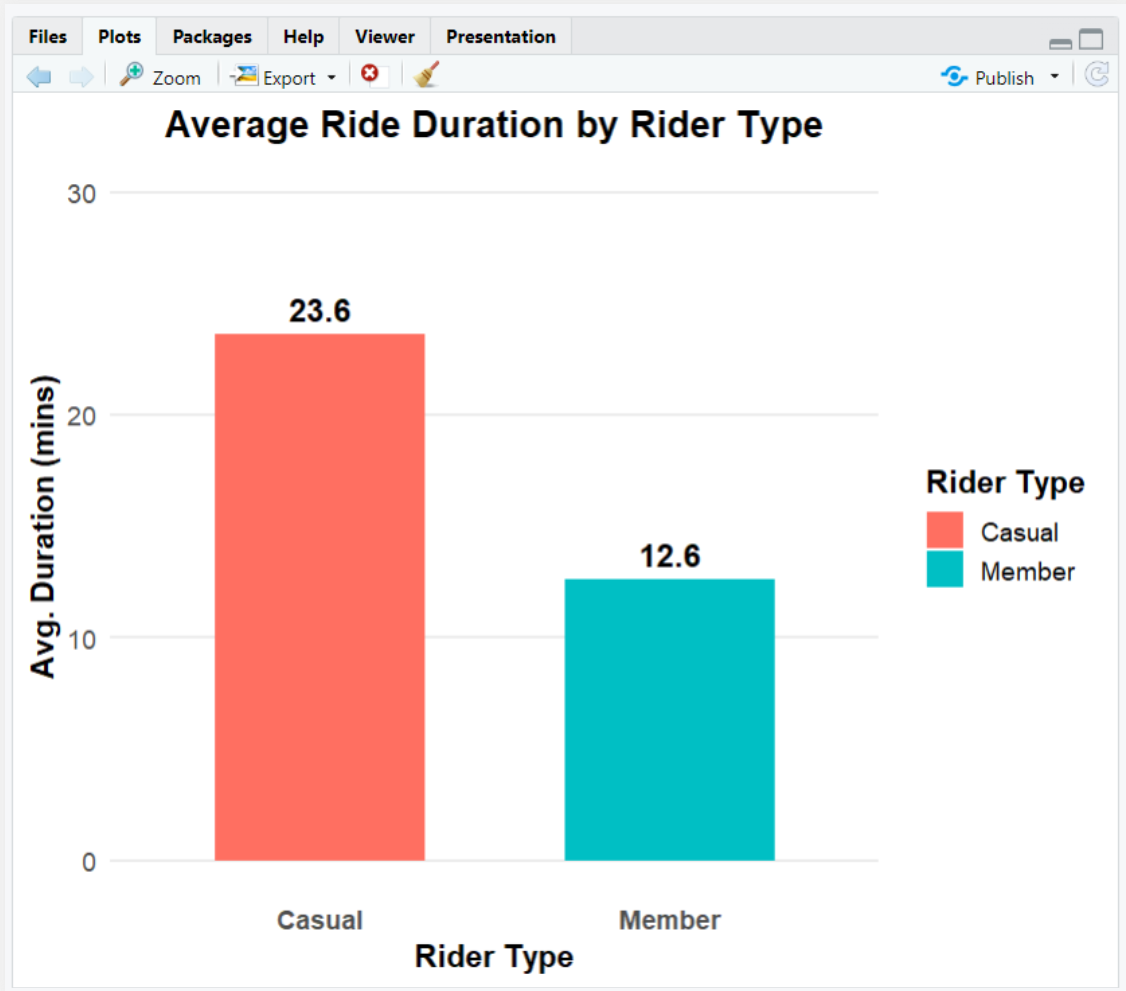
Task: Go to the Presentation tab
Action: point(500,36)
